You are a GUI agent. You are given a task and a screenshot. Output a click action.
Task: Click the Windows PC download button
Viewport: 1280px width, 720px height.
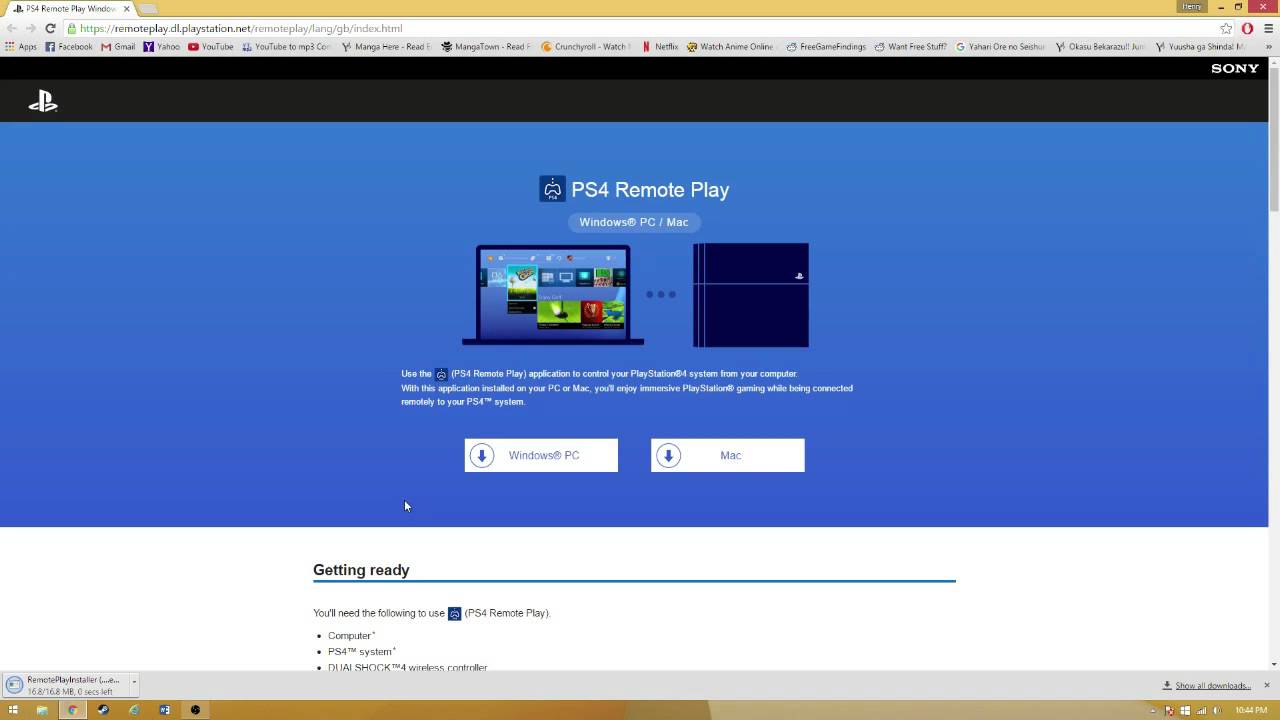(541, 455)
